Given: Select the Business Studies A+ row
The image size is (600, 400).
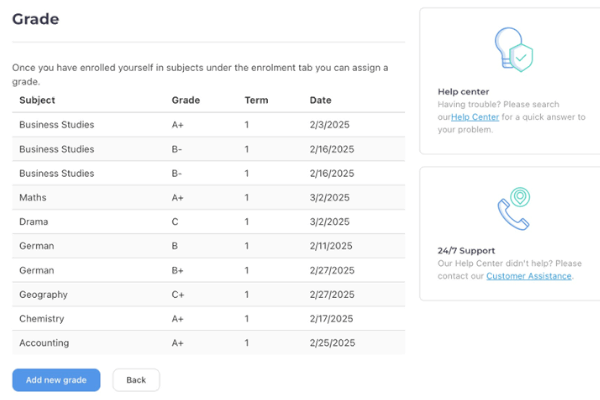Looking at the screenshot, I should [x=209, y=125].
